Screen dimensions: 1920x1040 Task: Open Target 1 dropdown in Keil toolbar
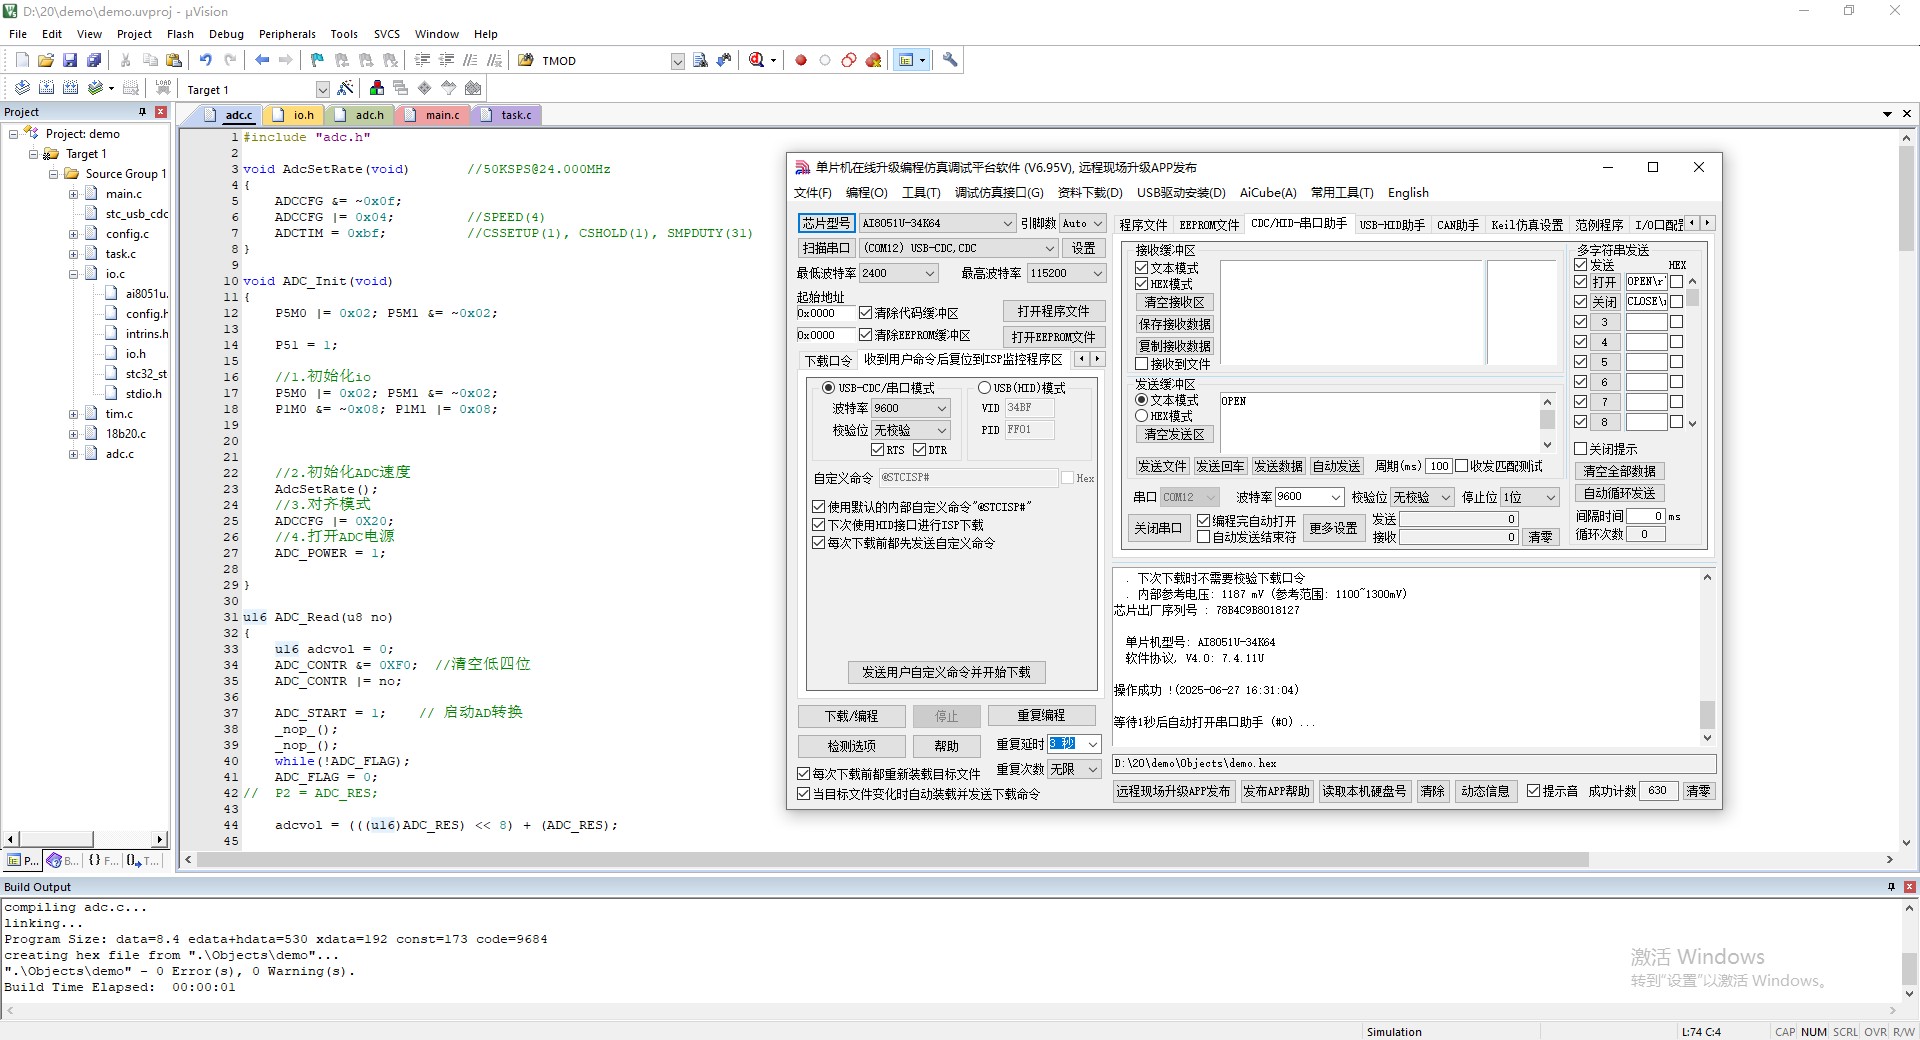(322, 89)
